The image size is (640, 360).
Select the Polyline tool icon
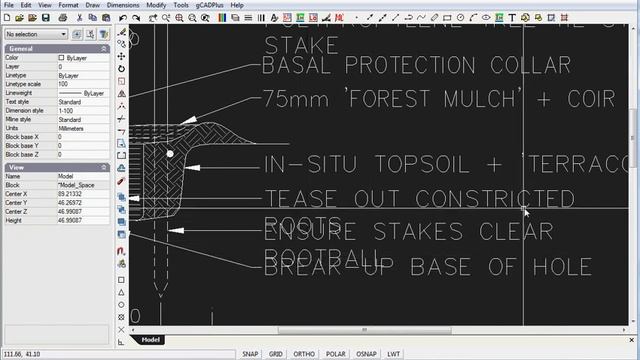(x=408, y=18)
